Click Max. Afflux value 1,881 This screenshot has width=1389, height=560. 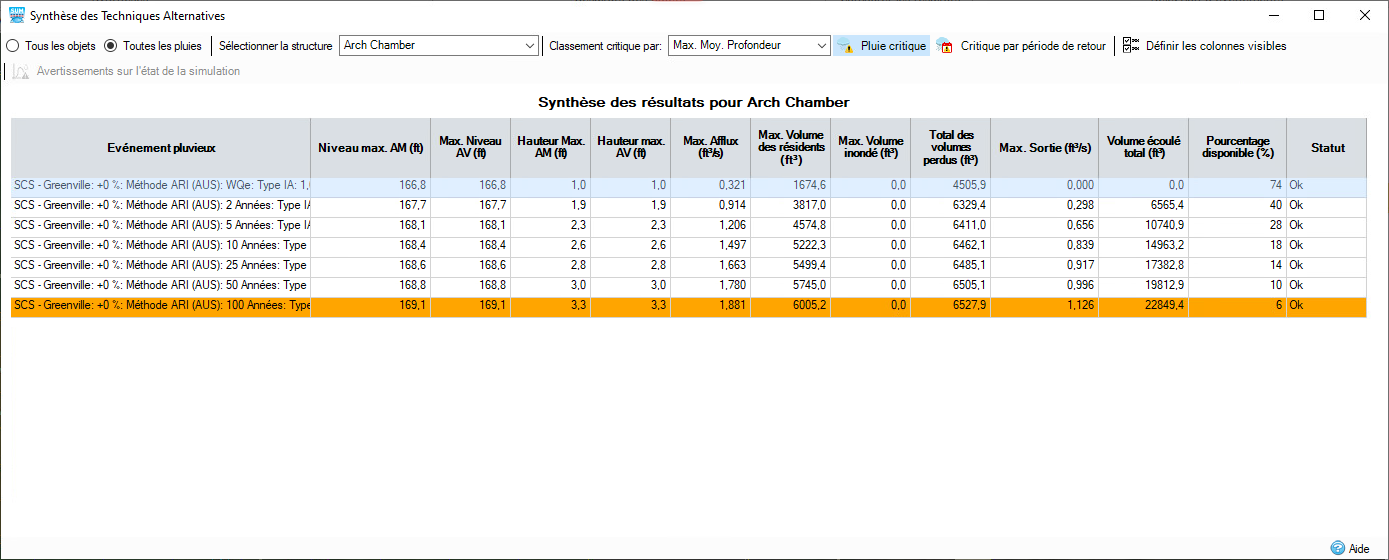click(x=711, y=306)
